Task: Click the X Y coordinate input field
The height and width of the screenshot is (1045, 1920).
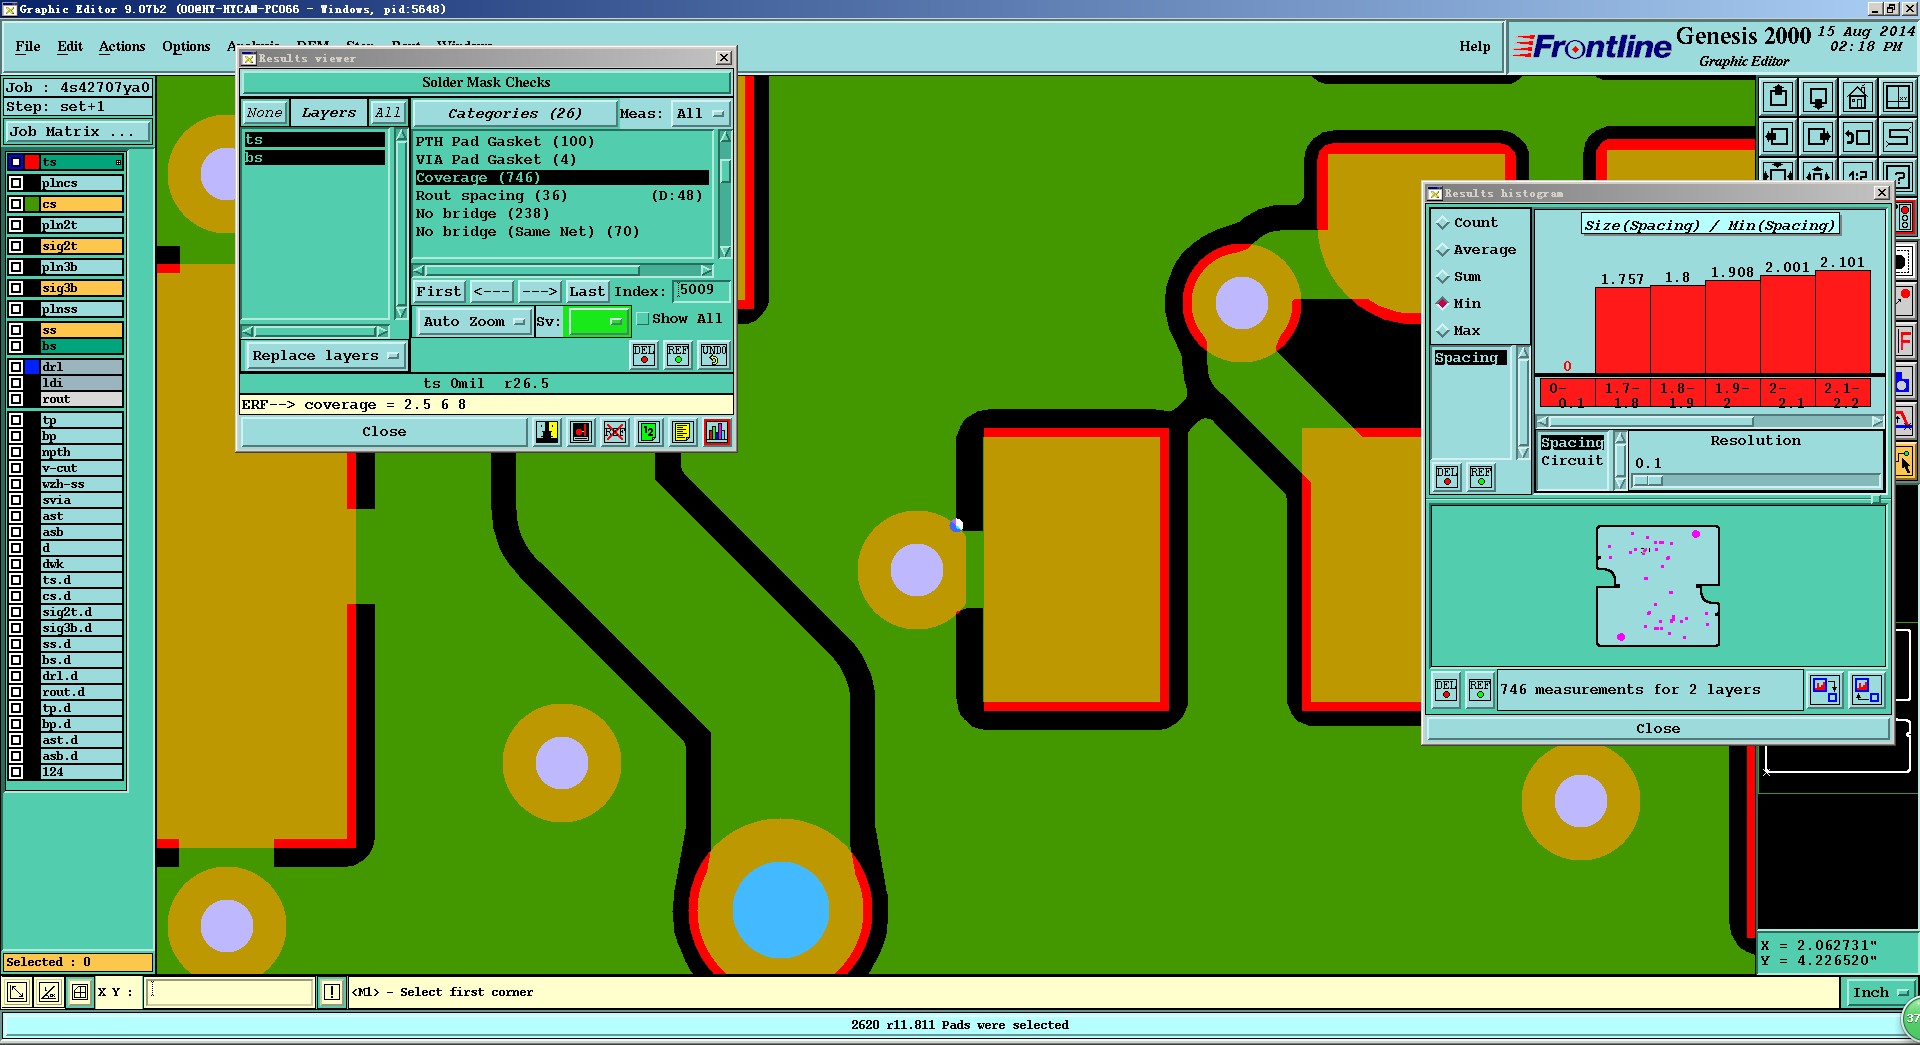Action: (230, 992)
